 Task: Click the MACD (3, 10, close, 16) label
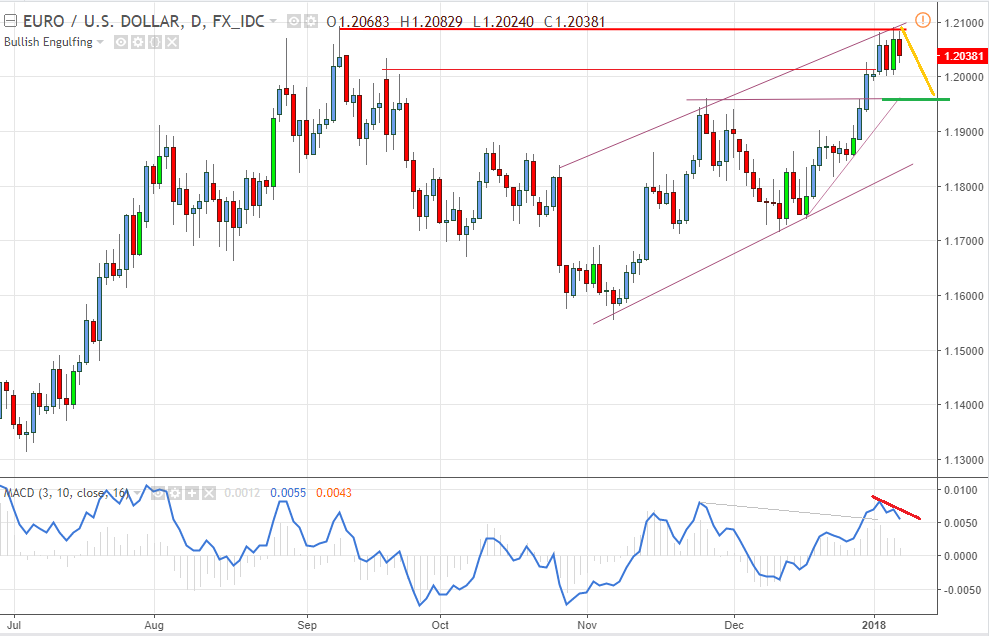(x=66, y=493)
